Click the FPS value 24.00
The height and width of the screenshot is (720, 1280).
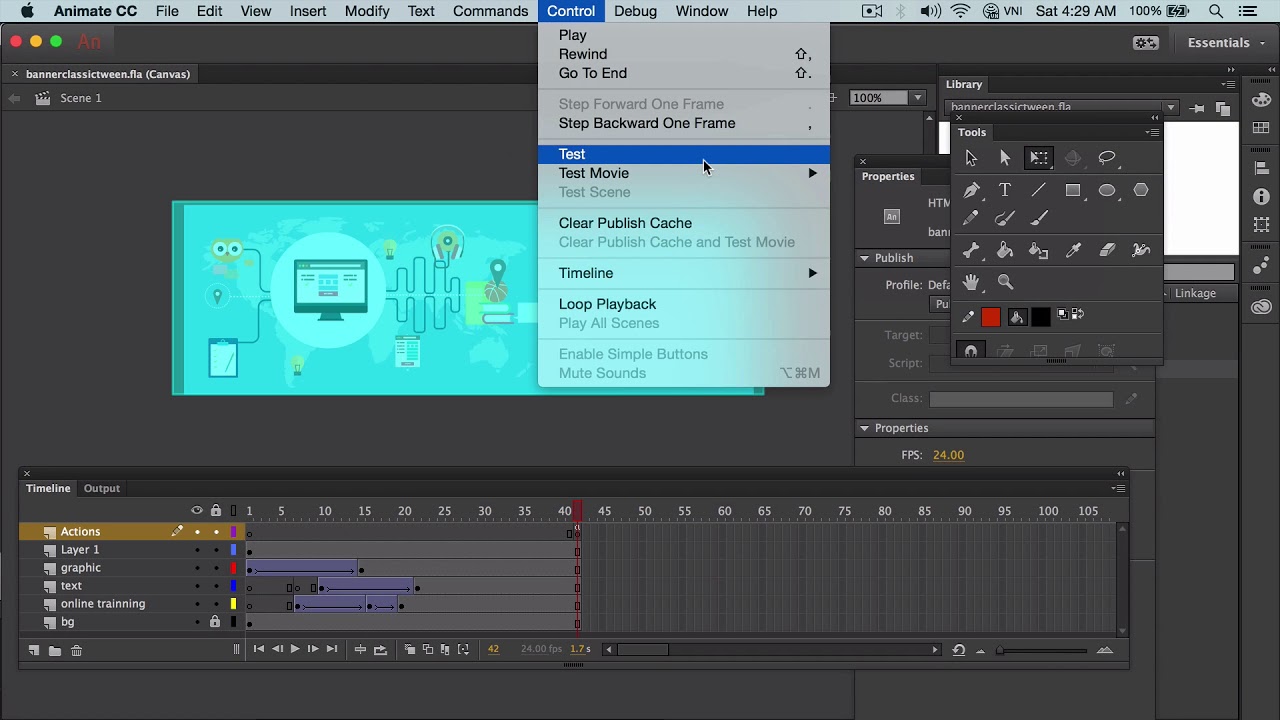[948, 455]
